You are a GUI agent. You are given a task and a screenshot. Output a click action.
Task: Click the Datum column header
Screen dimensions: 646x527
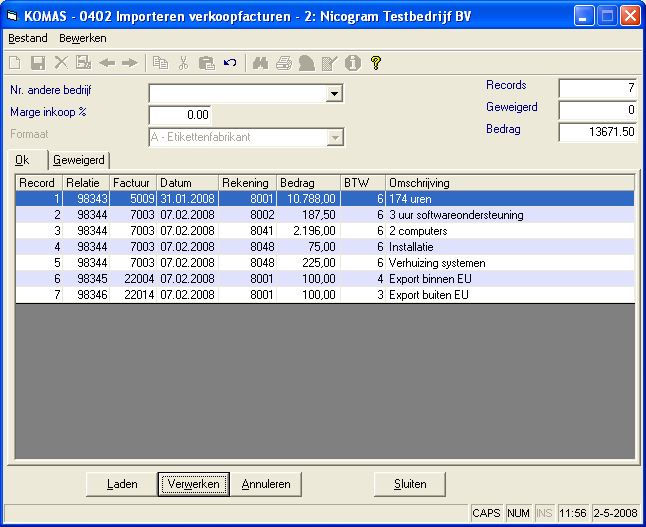187,183
